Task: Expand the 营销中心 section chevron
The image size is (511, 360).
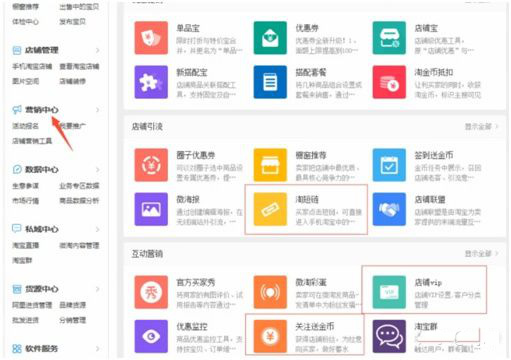Action: [x=98, y=110]
